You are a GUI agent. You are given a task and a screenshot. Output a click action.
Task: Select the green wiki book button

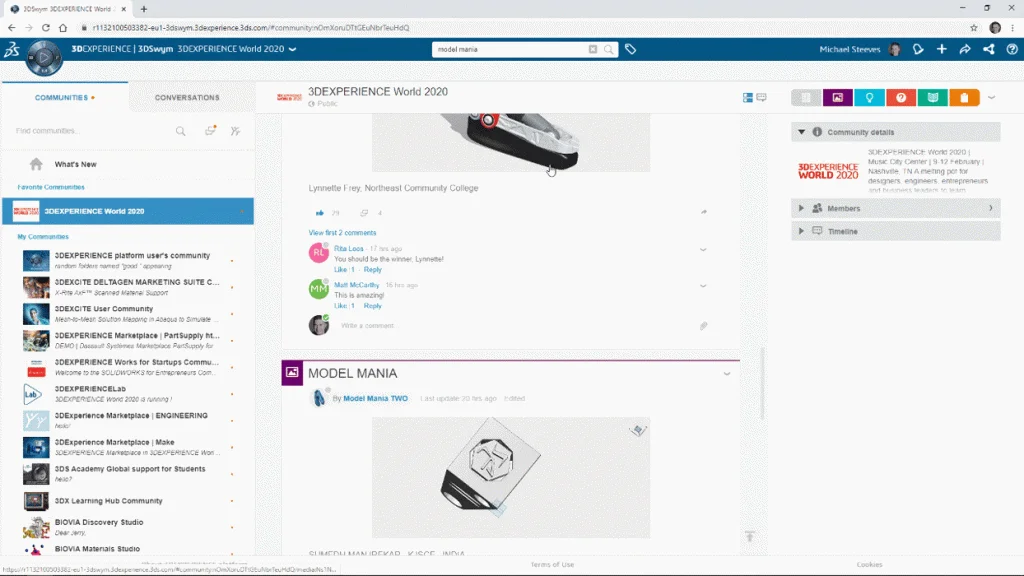pos(933,97)
